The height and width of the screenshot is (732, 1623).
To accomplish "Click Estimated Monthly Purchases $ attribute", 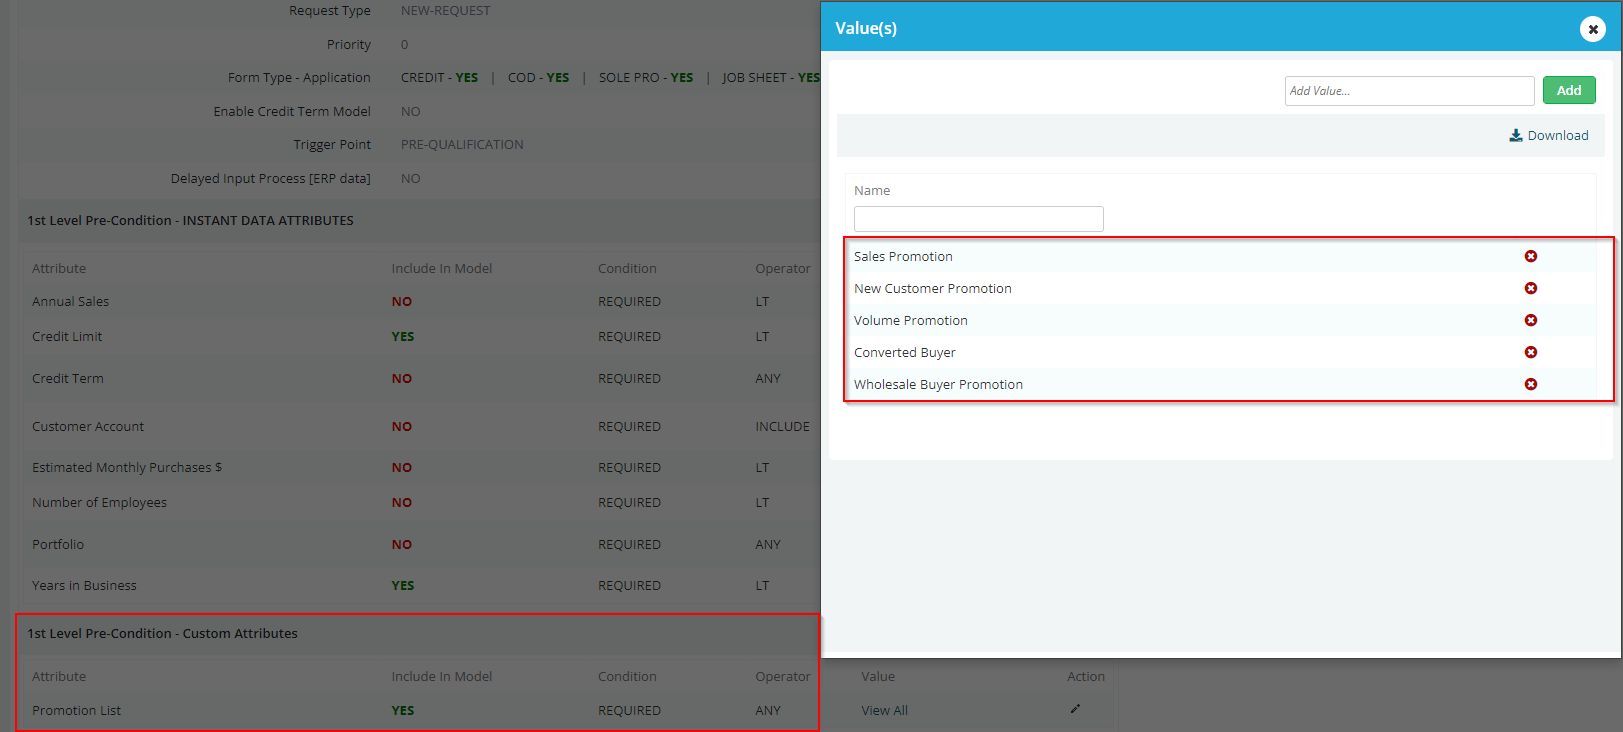I will pyautogui.click(x=127, y=467).
